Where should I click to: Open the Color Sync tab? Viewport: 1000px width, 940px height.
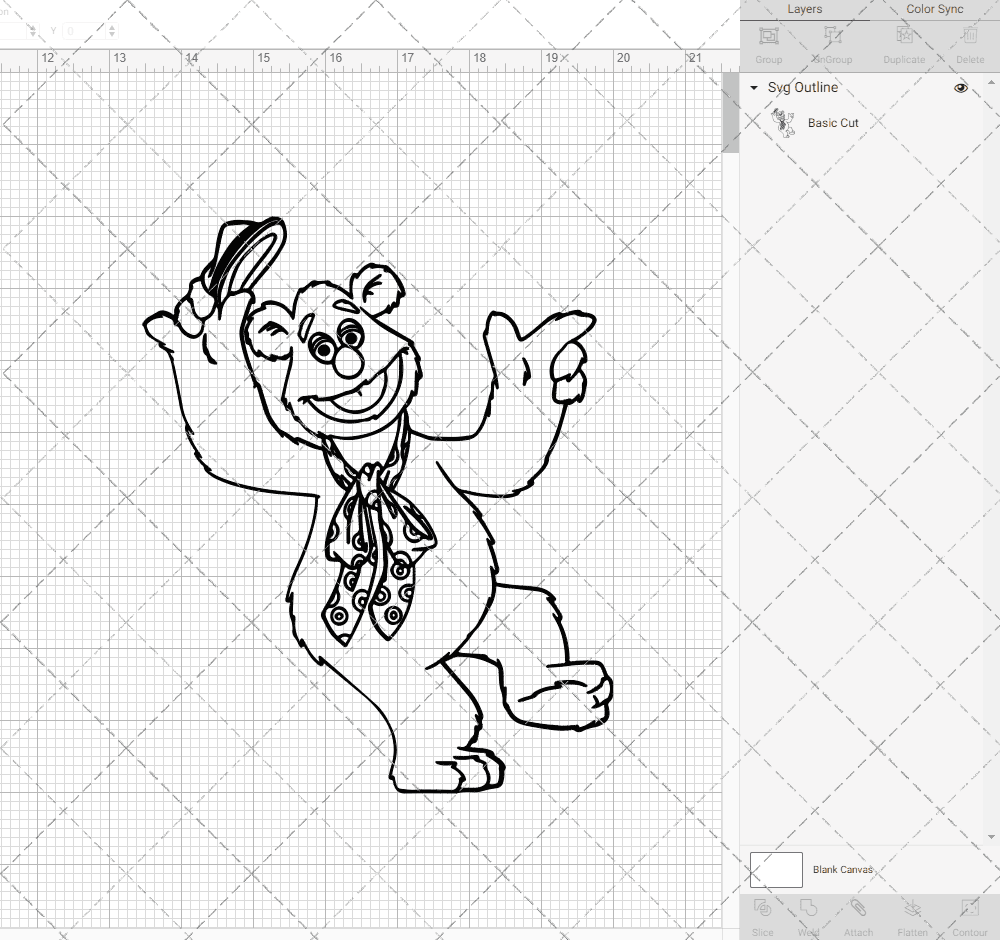click(934, 10)
